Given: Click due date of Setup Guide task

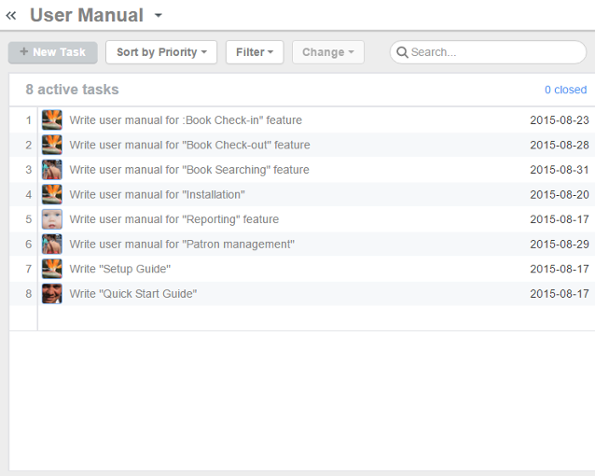Looking at the screenshot, I should click(x=559, y=269).
